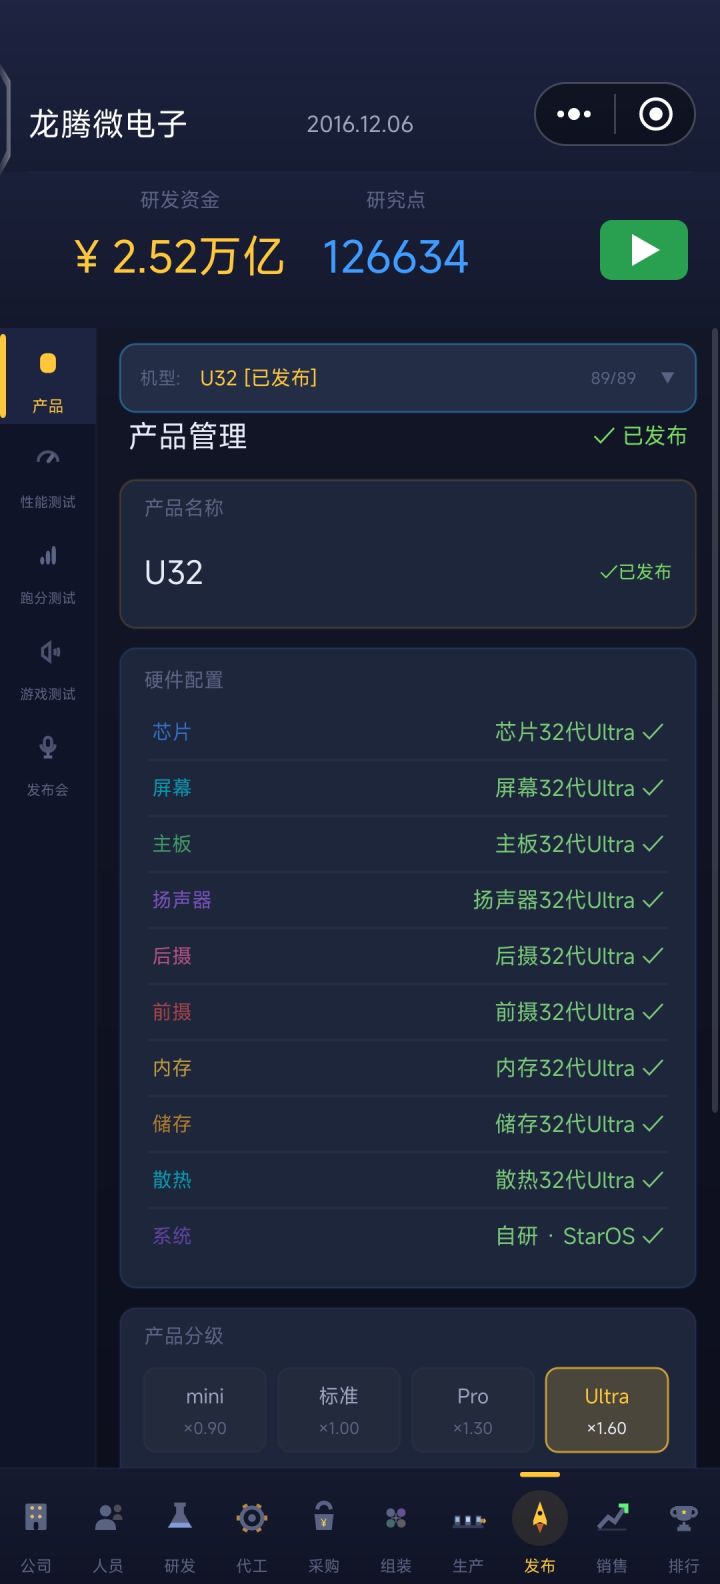This screenshot has height=1584, width=720.
Task: Expand the 机型 U32 model dropdown
Action: pyautogui.click(x=408, y=378)
